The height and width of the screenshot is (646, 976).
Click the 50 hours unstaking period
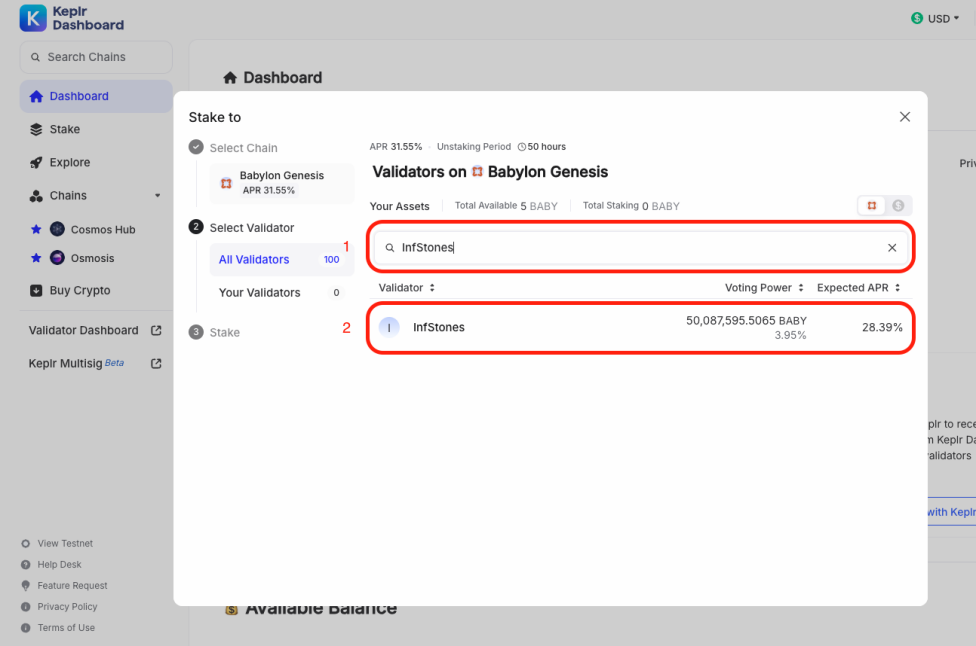coord(542,147)
